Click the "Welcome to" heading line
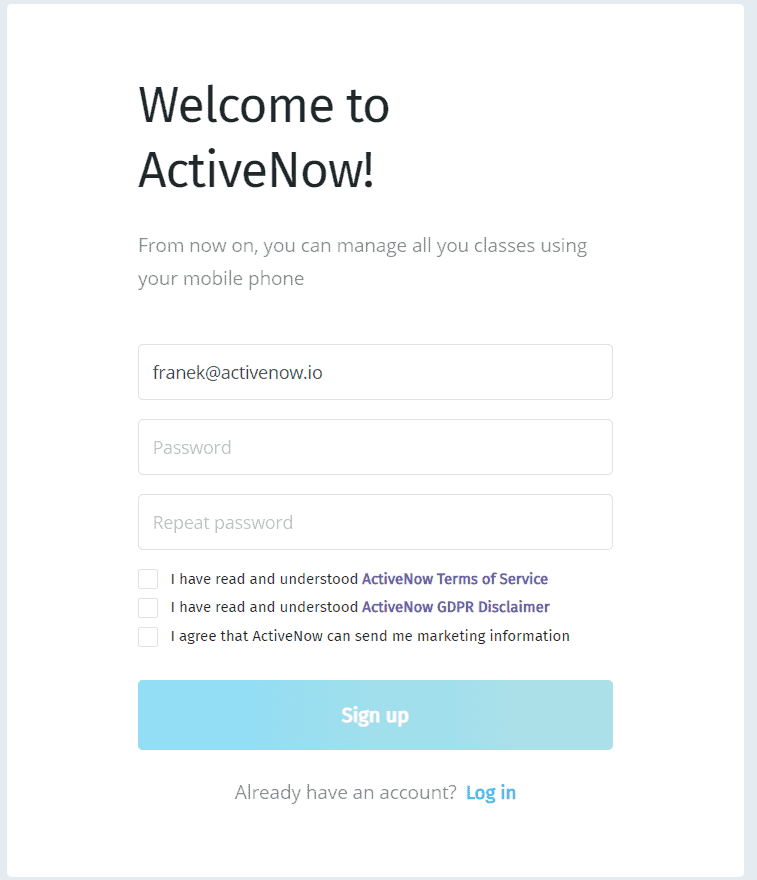 264,105
